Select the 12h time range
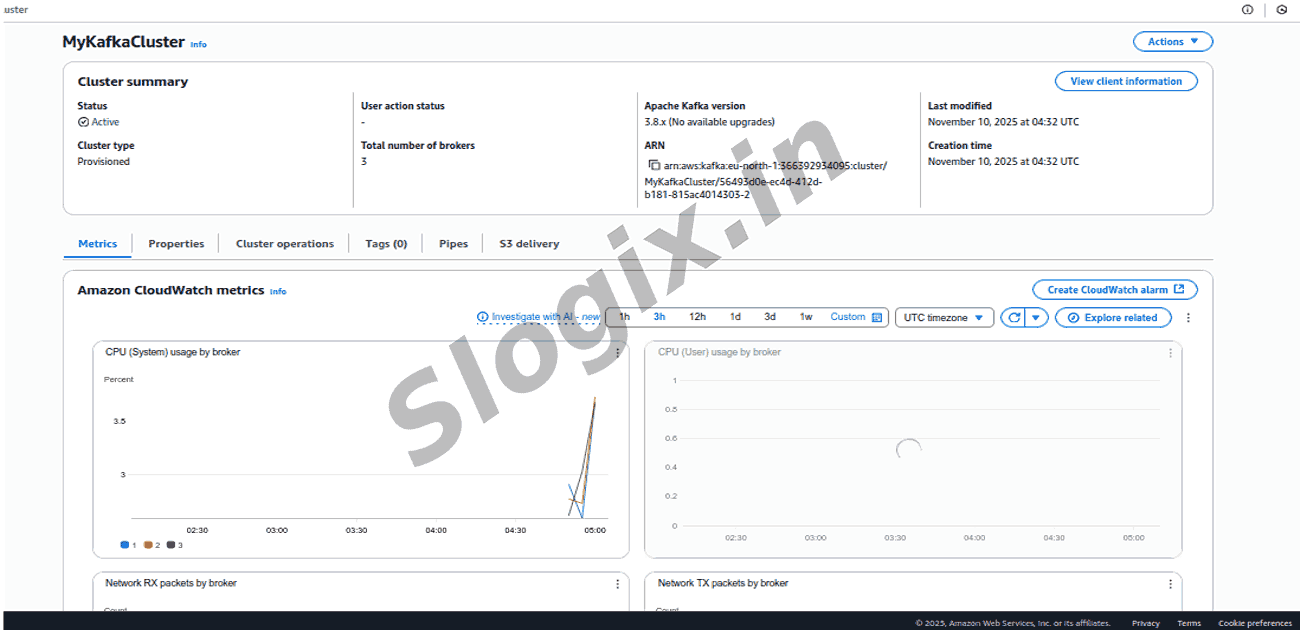Screen dimensions: 1300x630 697,317
